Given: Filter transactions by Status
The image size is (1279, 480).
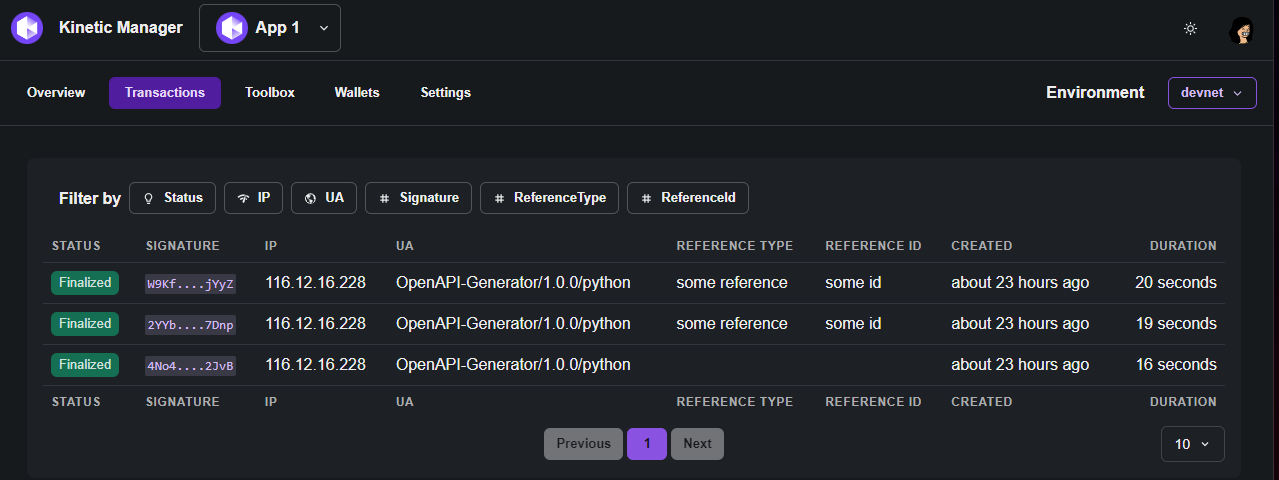Looking at the screenshot, I should [172, 198].
